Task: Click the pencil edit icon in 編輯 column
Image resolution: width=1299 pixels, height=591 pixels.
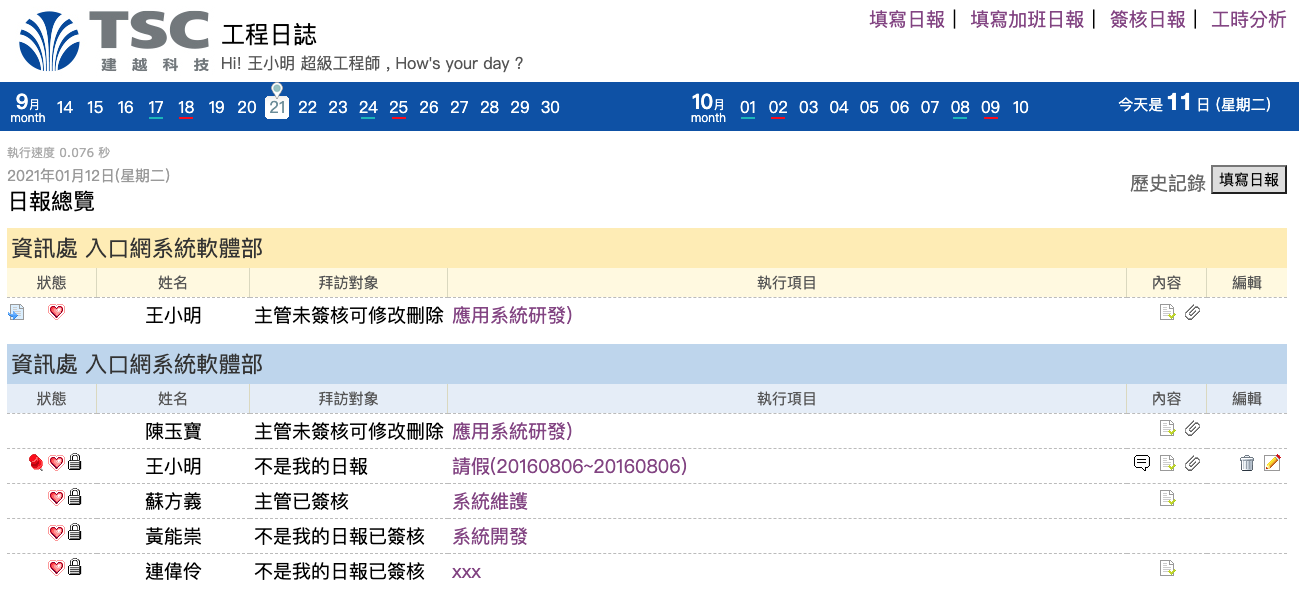Action: point(1272,463)
